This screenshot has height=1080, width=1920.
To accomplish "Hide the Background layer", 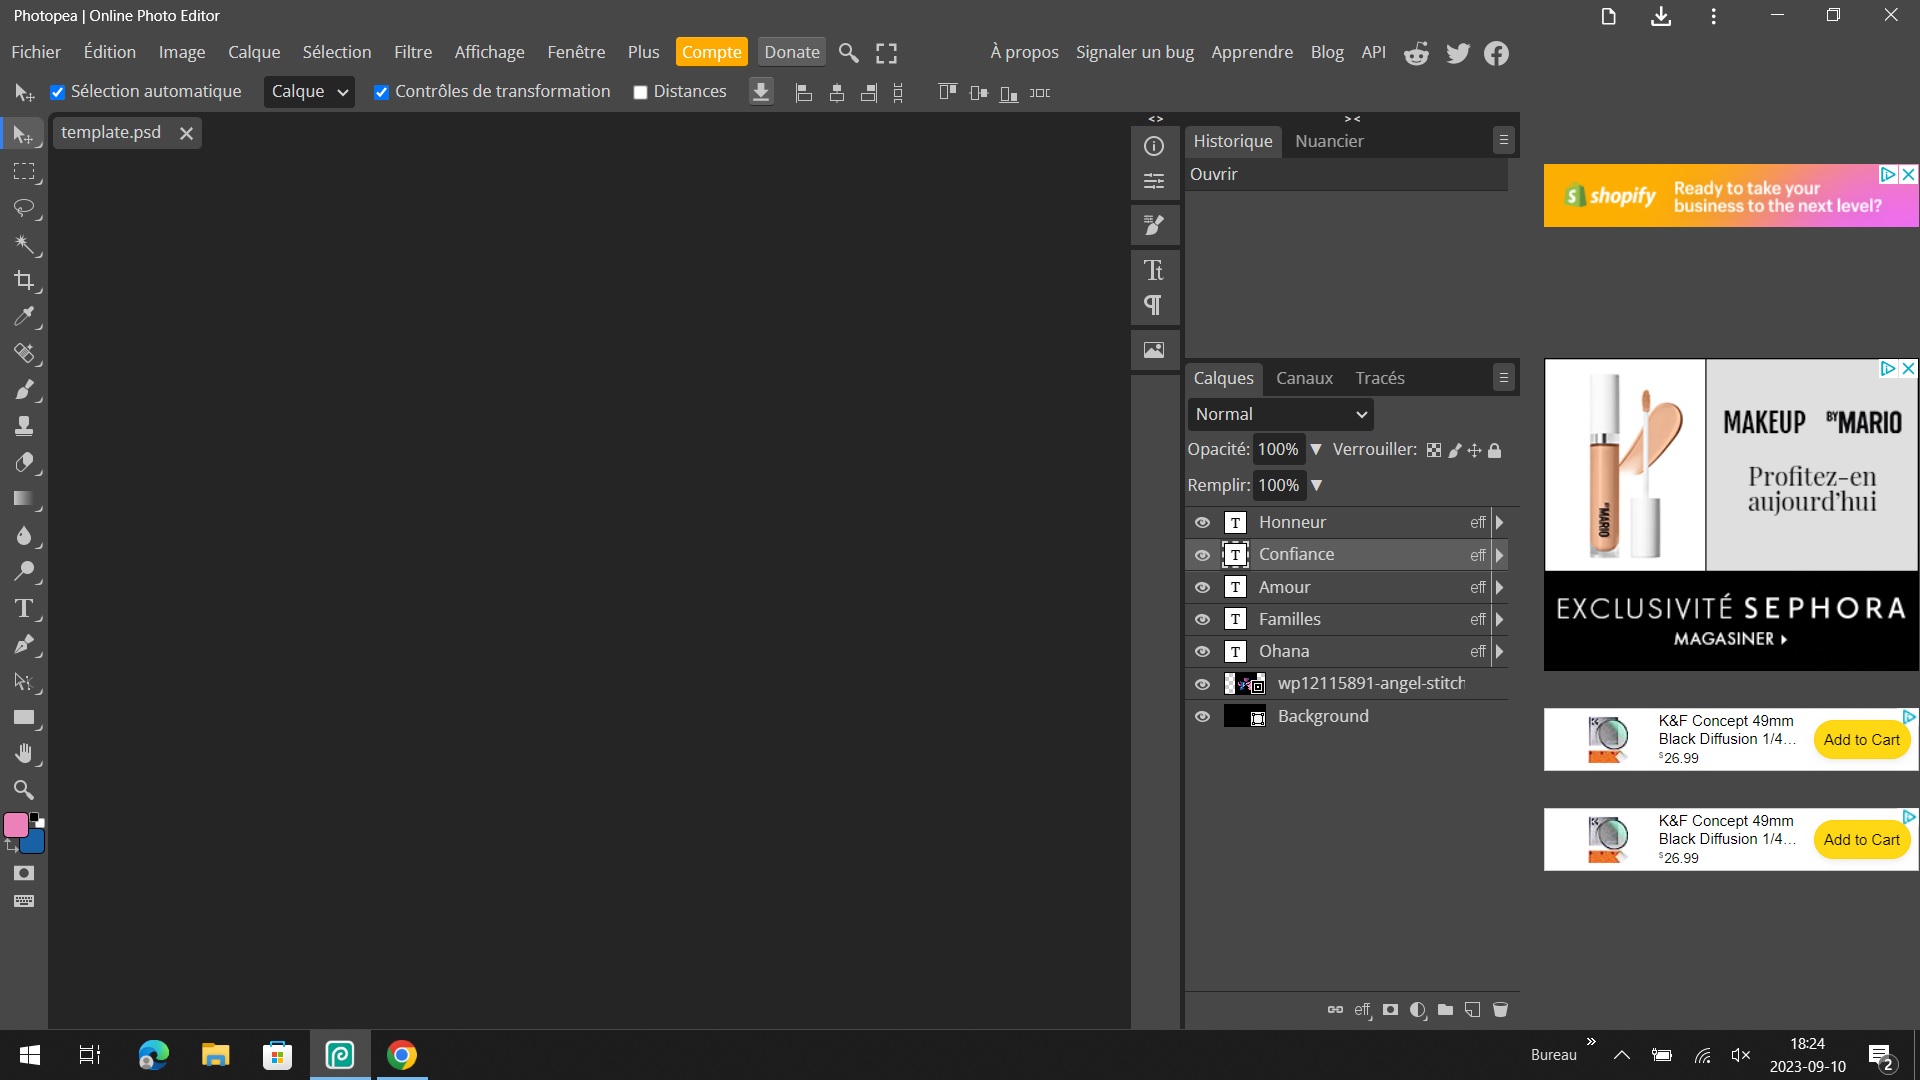I will pos(1203,716).
